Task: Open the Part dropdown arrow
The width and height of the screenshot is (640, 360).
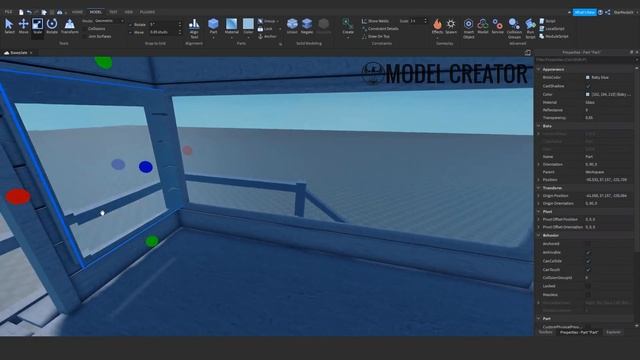Action: pyautogui.click(x=213, y=37)
